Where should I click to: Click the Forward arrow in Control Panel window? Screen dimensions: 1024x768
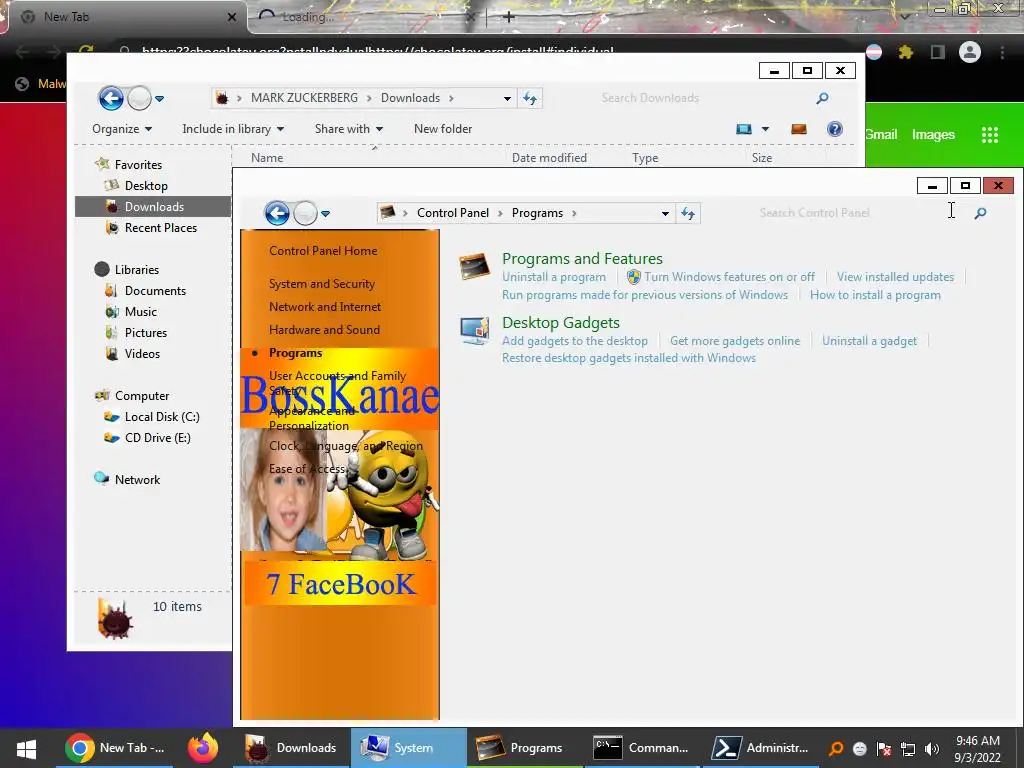pyautogui.click(x=305, y=213)
